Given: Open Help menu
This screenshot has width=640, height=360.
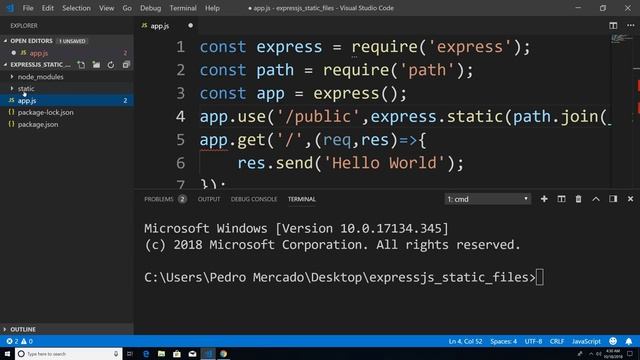Looking at the screenshot, I should [x=212, y=8].
